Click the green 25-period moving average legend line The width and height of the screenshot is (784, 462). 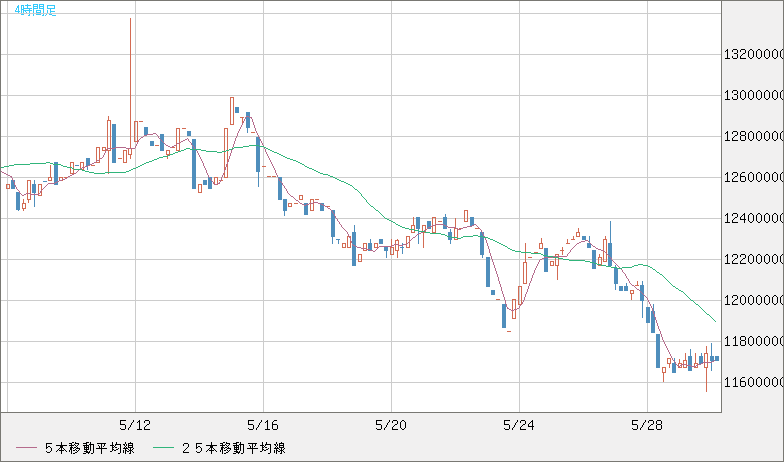pyautogui.click(x=164, y=448)
